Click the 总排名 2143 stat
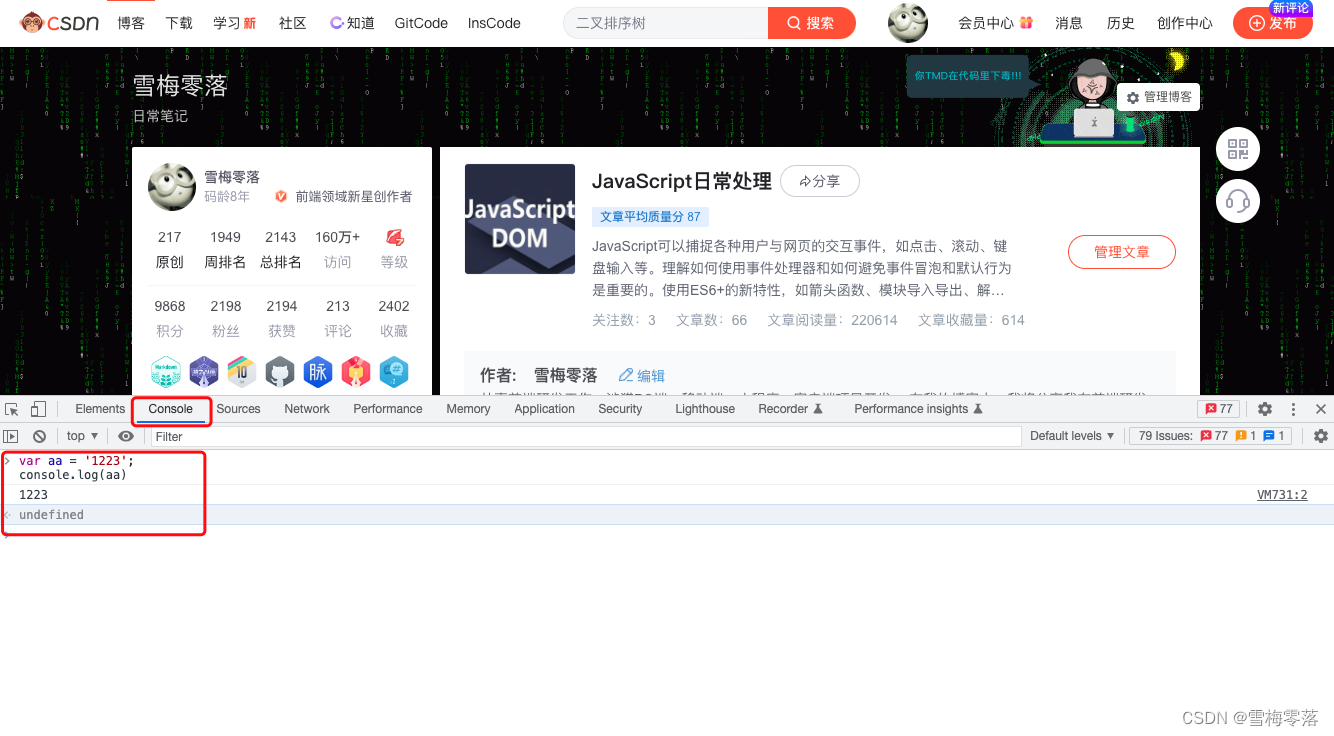The width and height of the screenshot is (1334, 736). [x=281, y=250]
